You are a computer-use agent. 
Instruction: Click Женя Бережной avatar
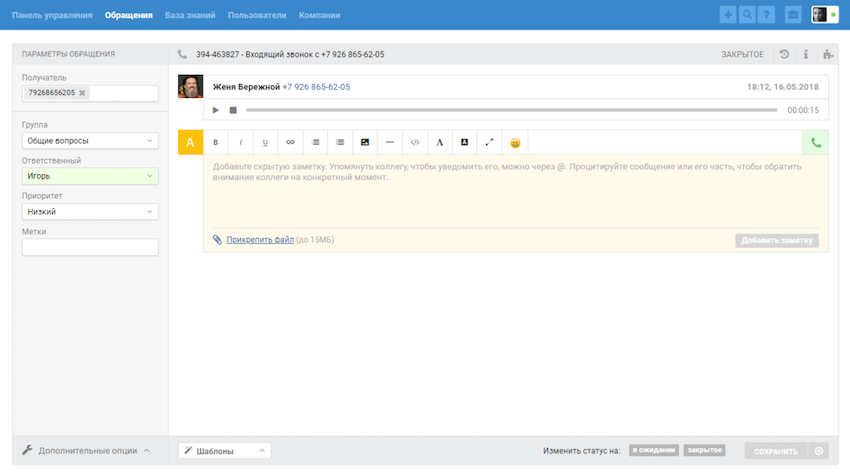pyautogui.click(x=190, y=87)
